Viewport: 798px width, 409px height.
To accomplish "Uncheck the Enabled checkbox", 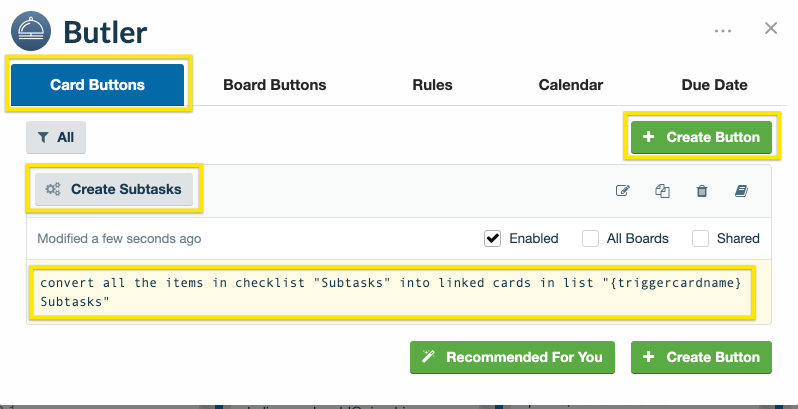I will pyautogui.click(x=492, y=239).
